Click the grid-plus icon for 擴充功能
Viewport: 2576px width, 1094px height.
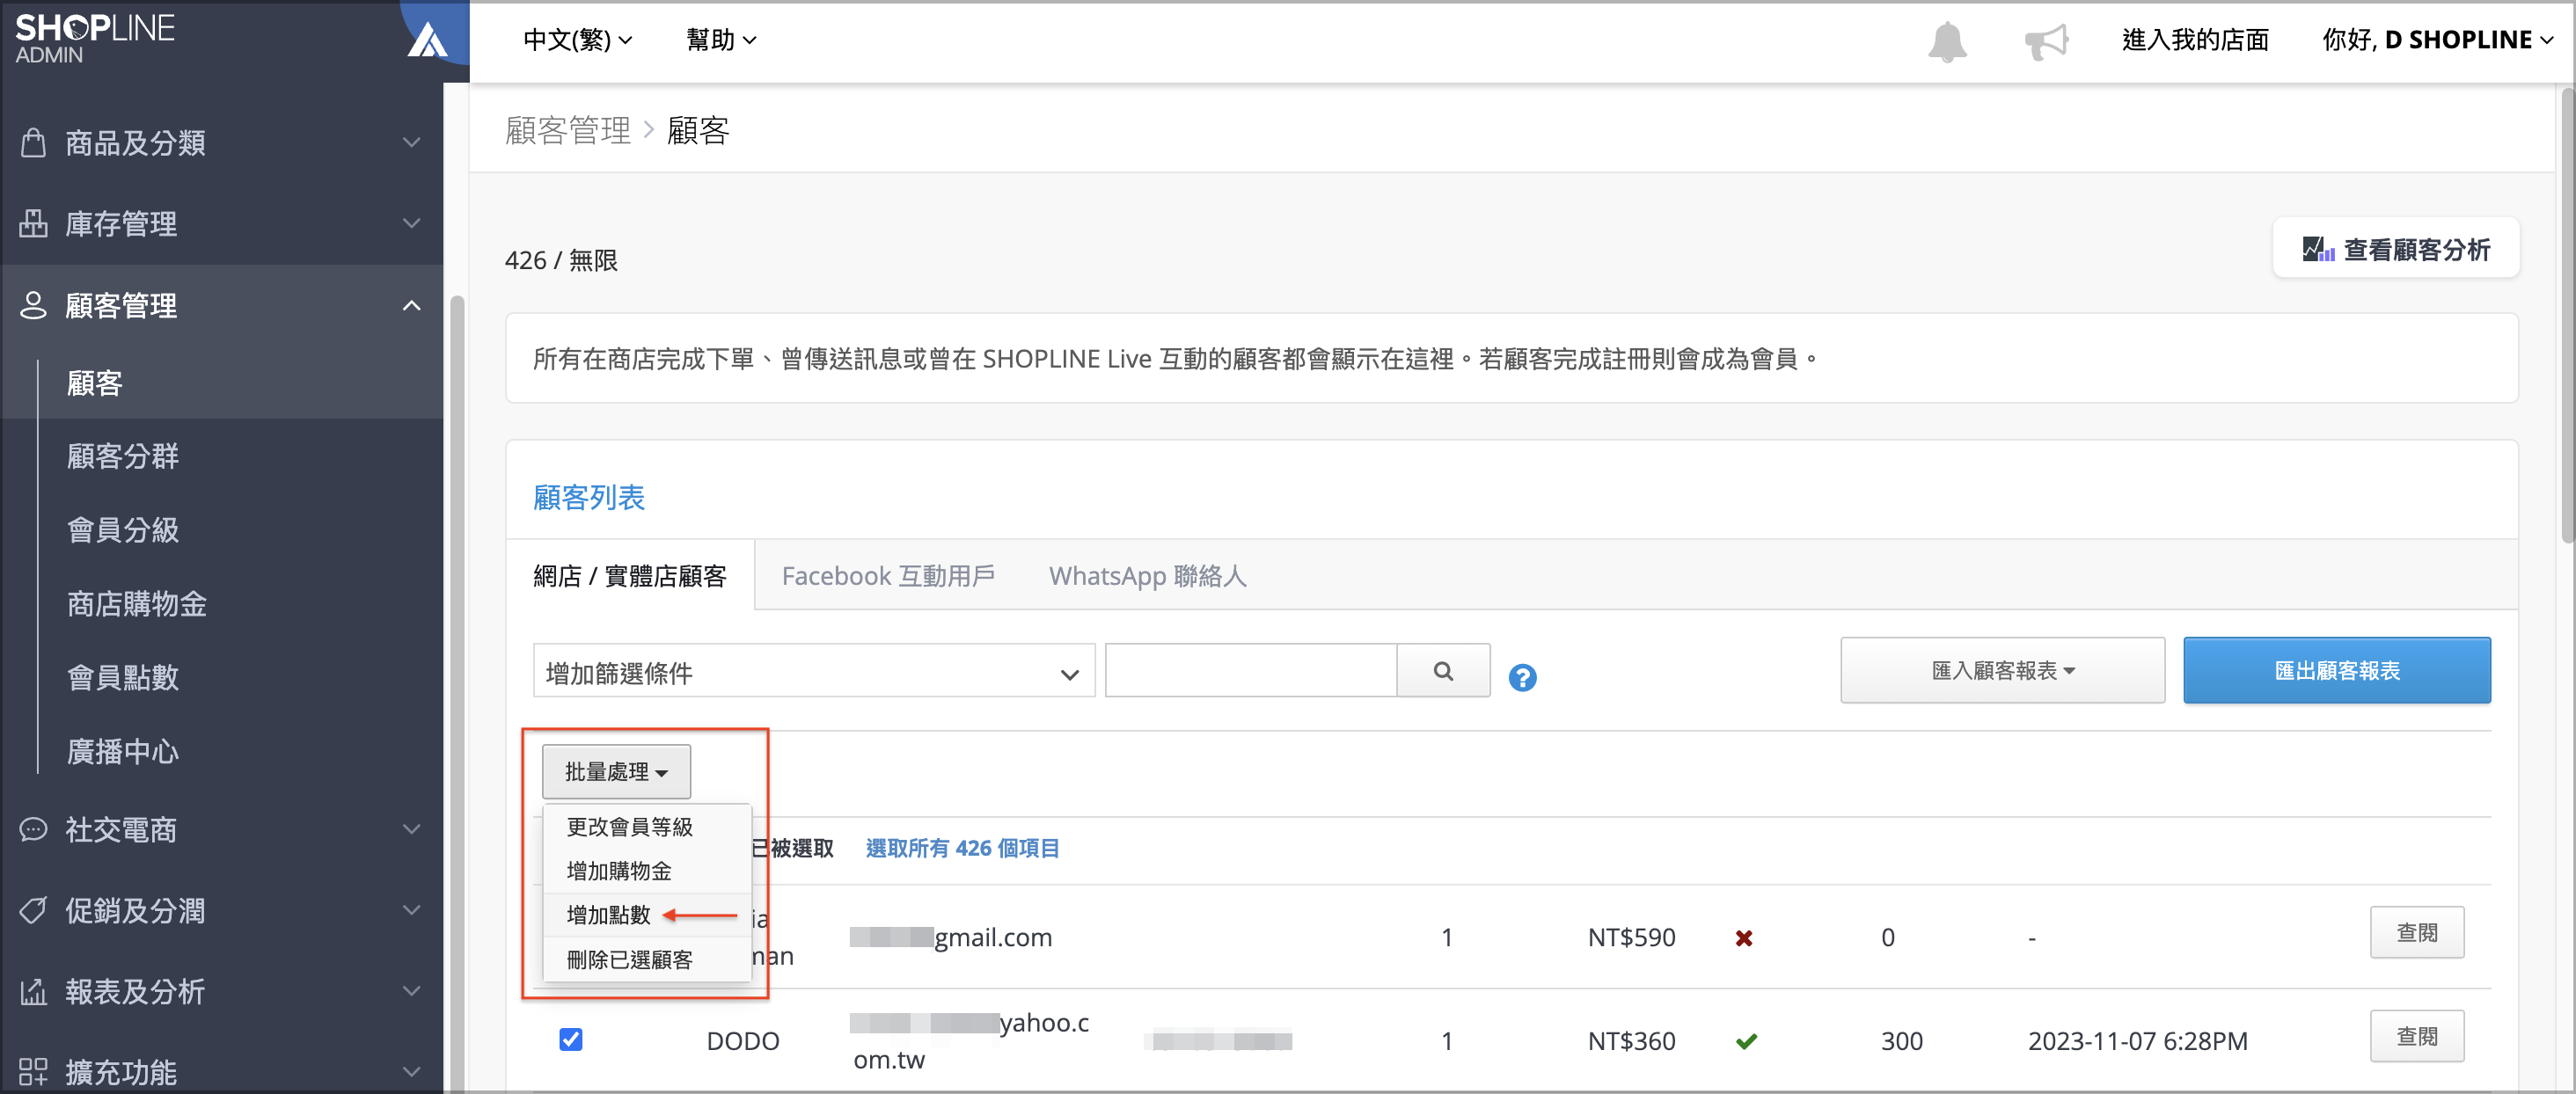point(33,1072)
